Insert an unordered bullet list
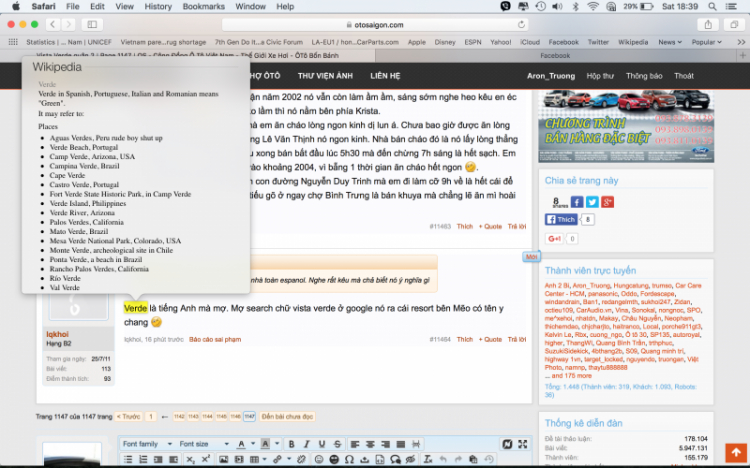This screenshot has height=468, width=750. coord(128,459)
